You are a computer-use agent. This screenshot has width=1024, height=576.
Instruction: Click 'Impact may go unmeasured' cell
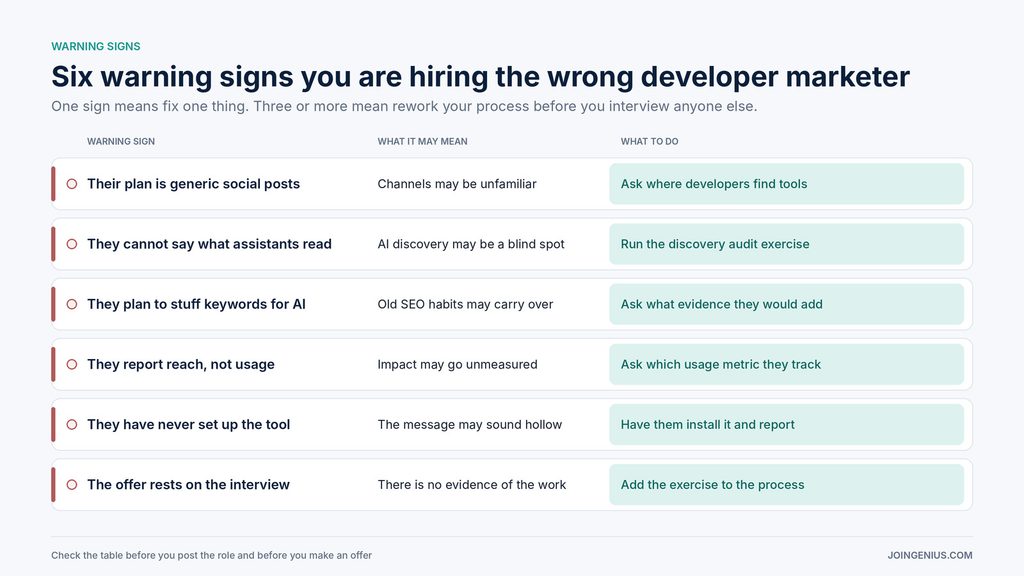click(457, 364)
